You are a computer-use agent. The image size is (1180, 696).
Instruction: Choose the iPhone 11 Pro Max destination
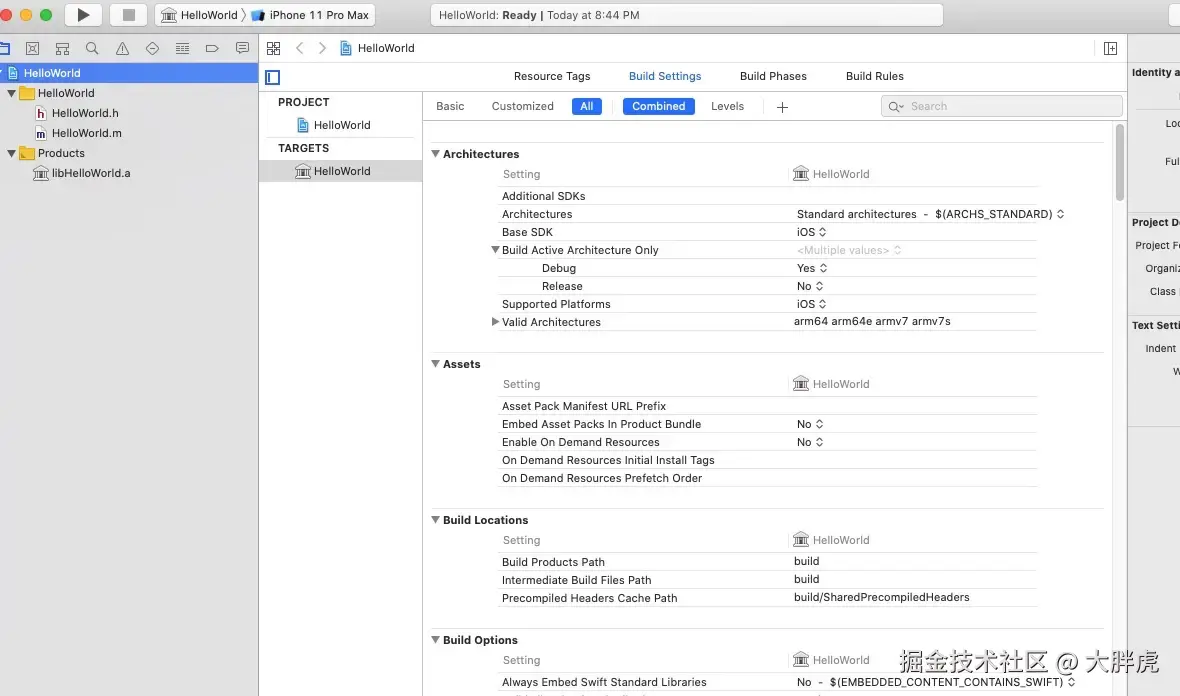tap(310, 15)
